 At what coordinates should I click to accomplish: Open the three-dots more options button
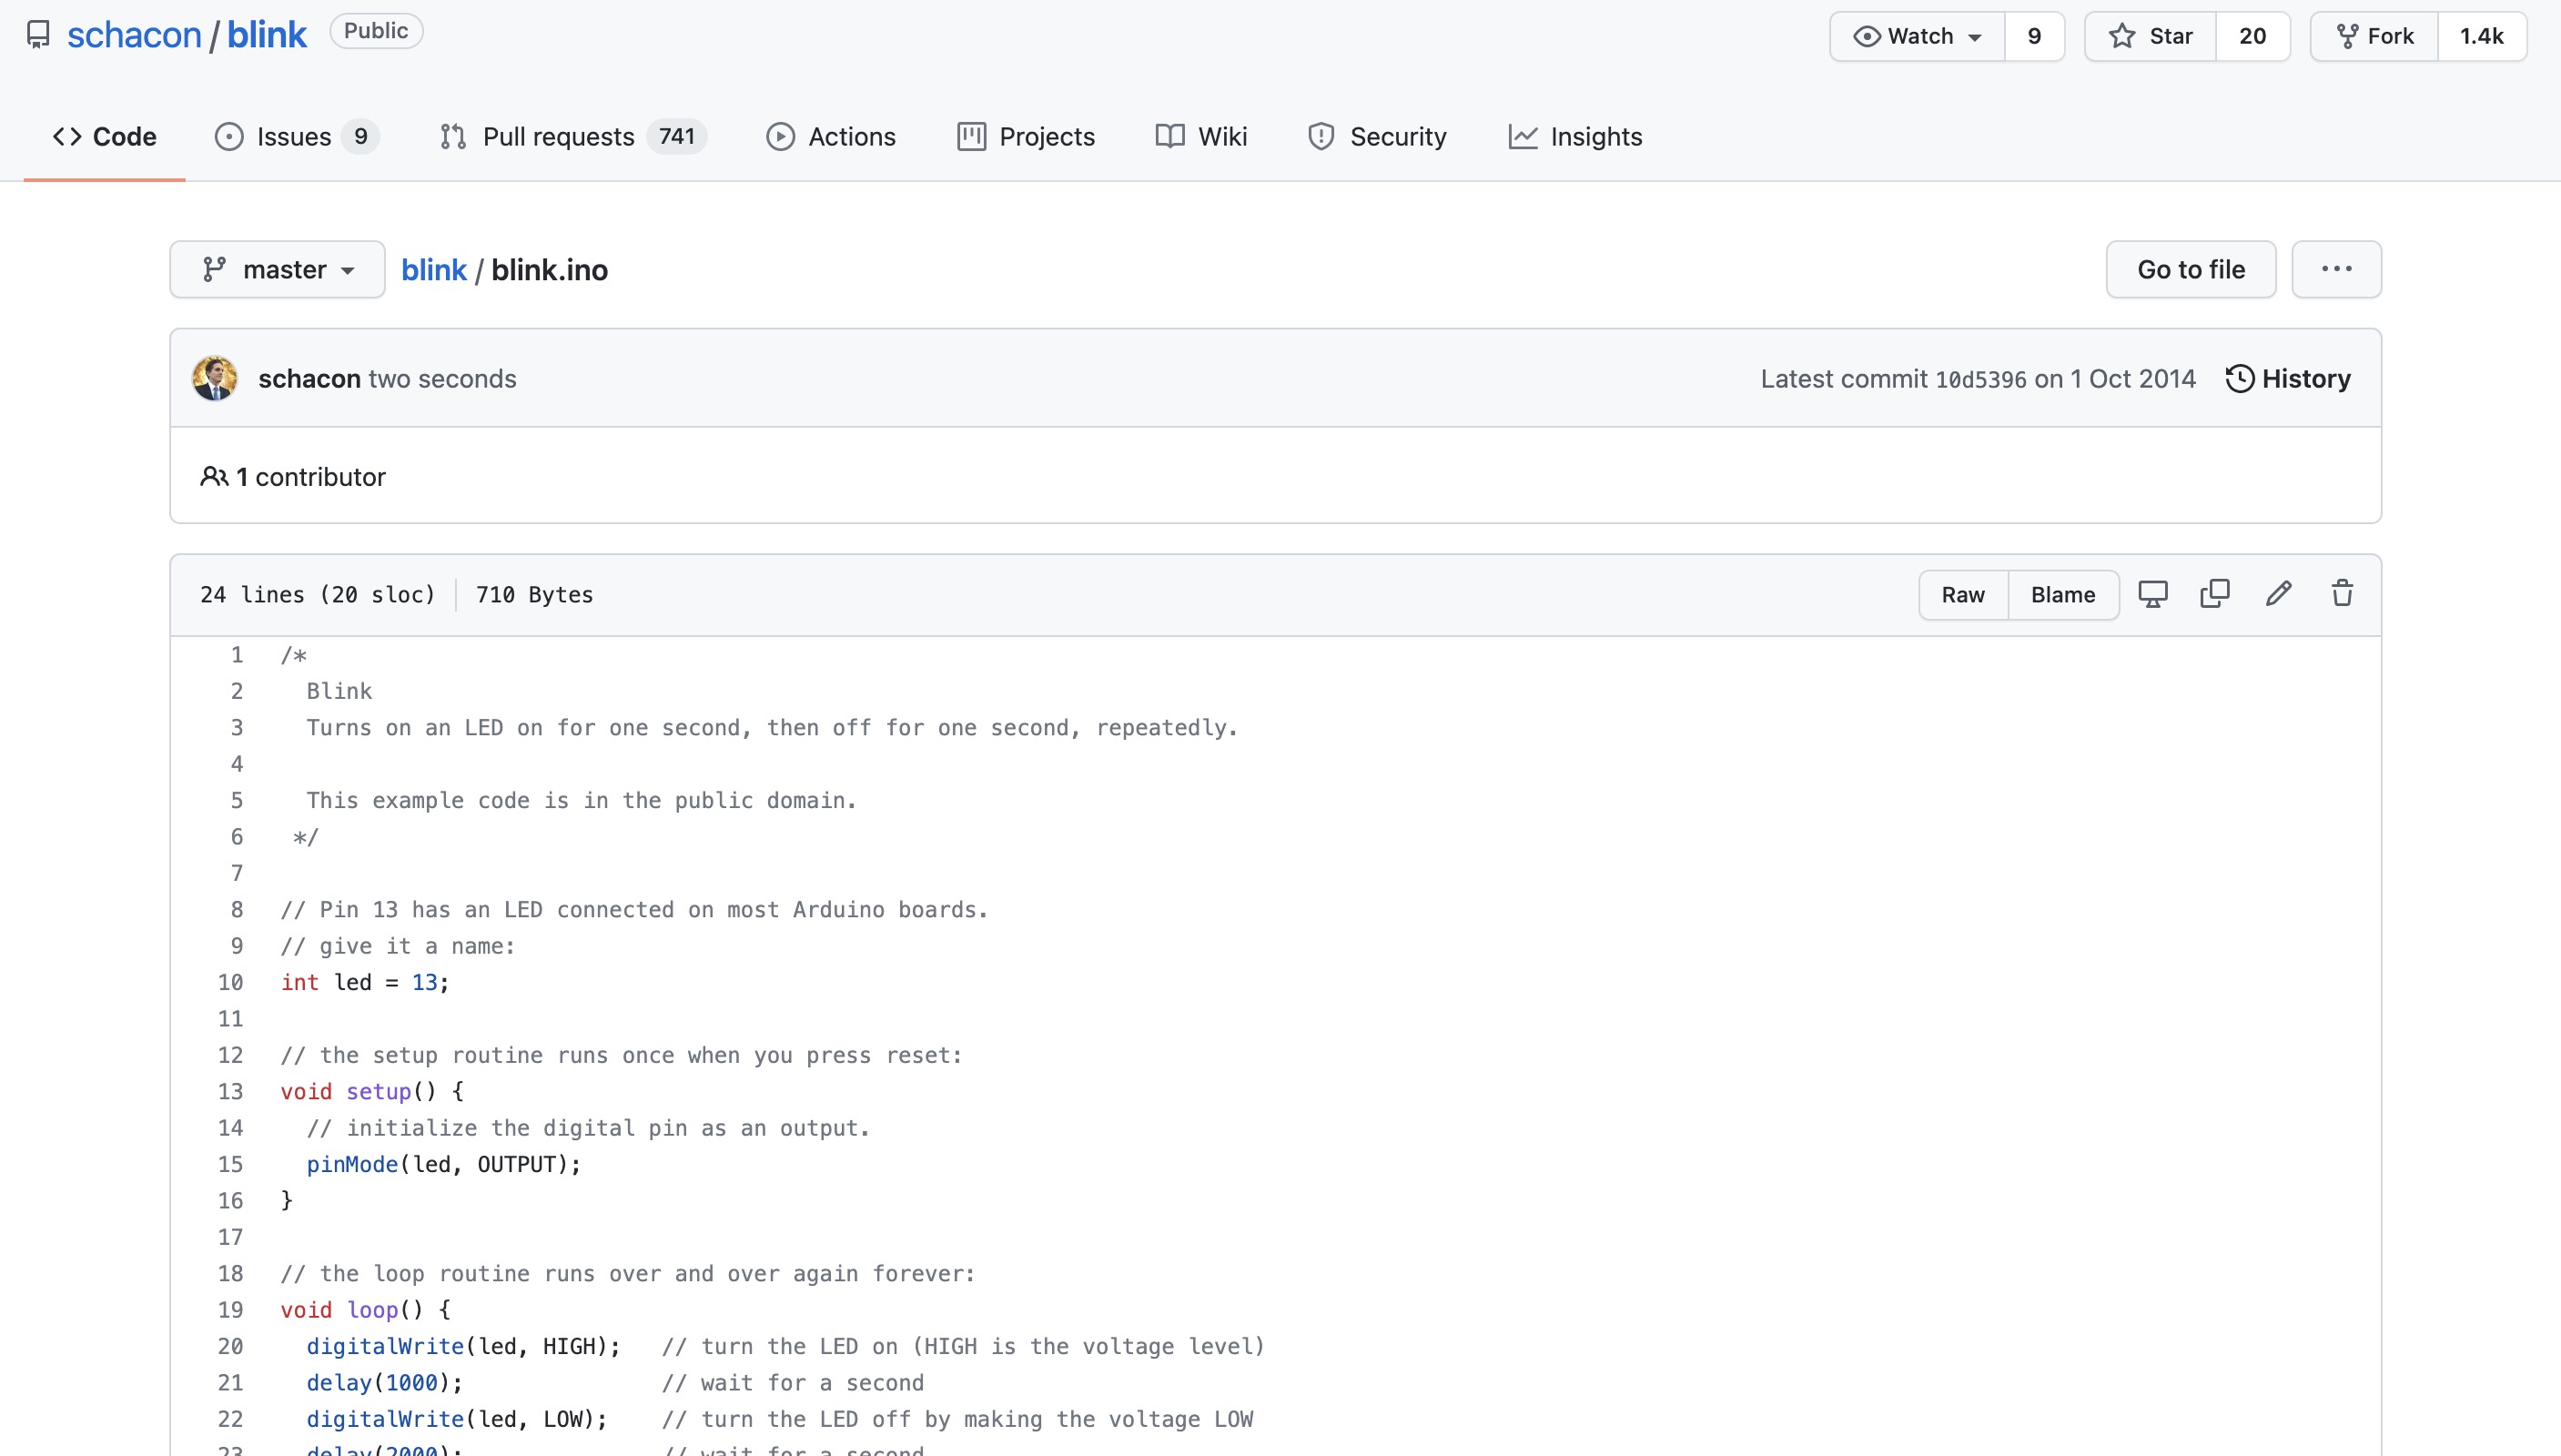[x=2336, y=269]
